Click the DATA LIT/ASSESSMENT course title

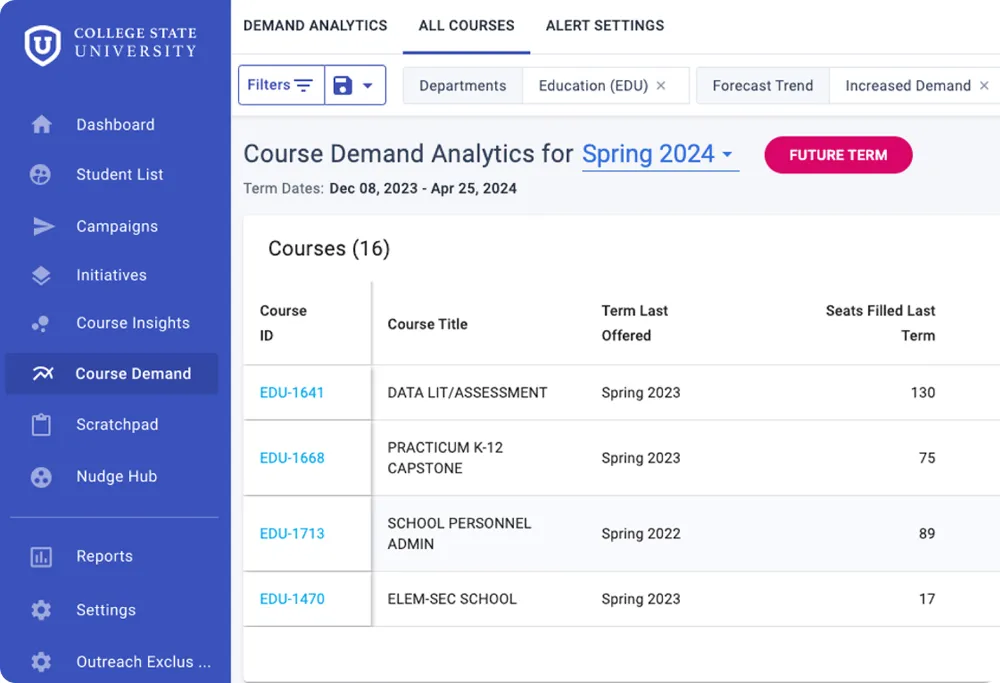click(467, 393)
